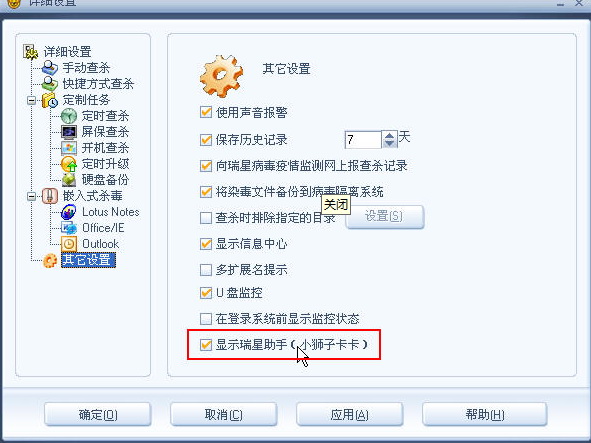Click the 应用(A) button
Viewport: 591px width, 443px height.
[349, 415]
